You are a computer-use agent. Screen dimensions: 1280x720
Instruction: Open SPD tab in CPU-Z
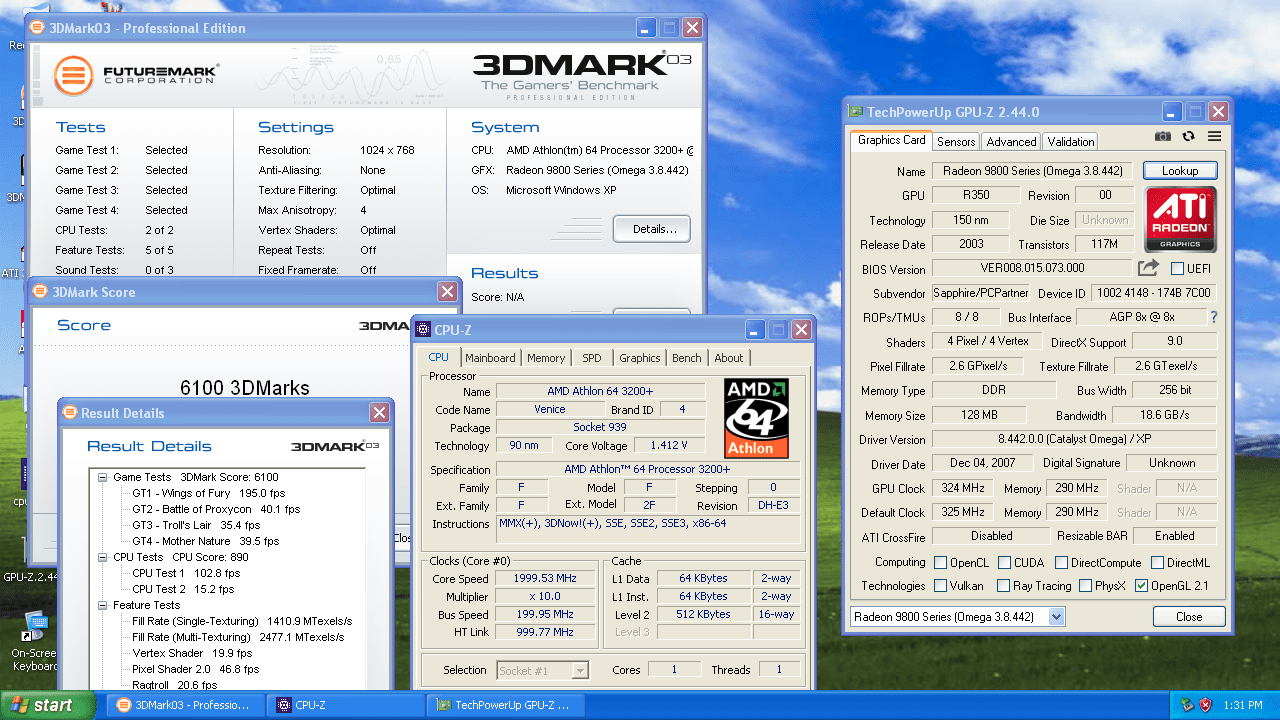[592, 358]
